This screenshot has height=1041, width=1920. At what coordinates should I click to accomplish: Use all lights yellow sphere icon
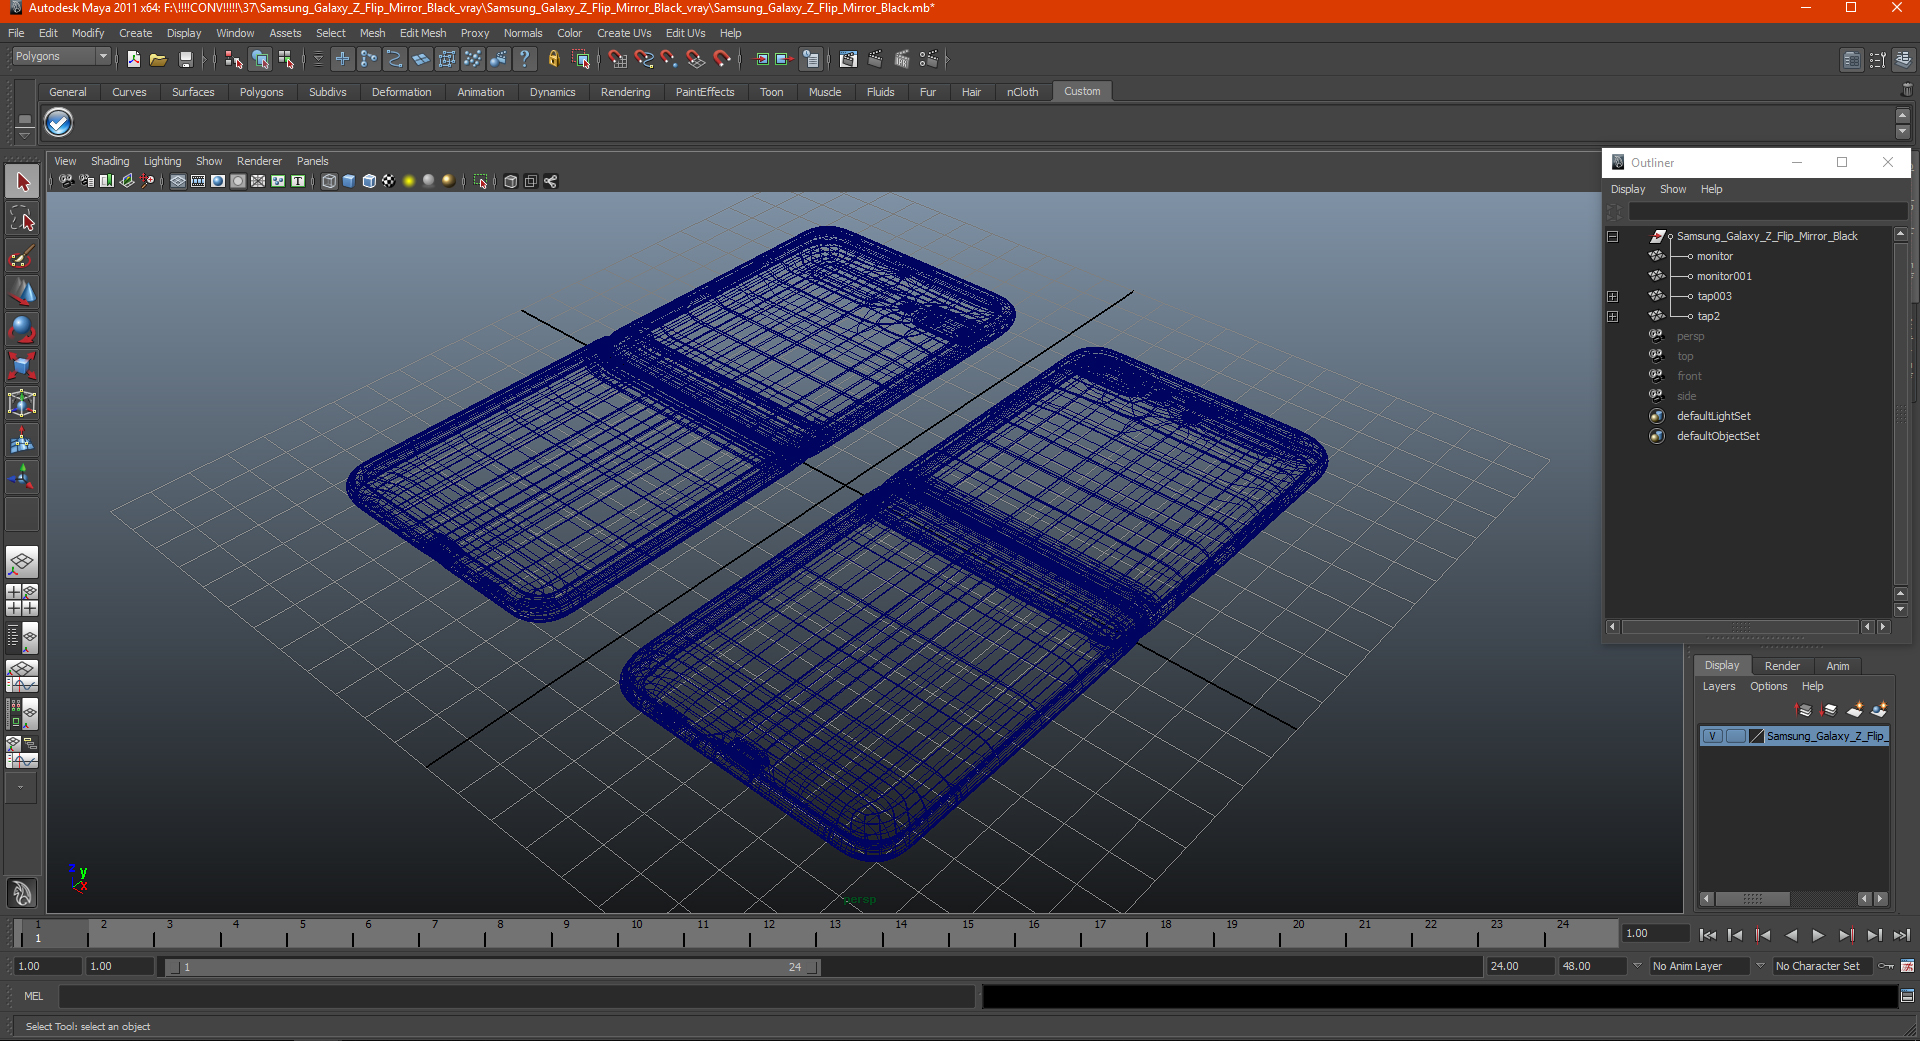click(x=408, y=181)
